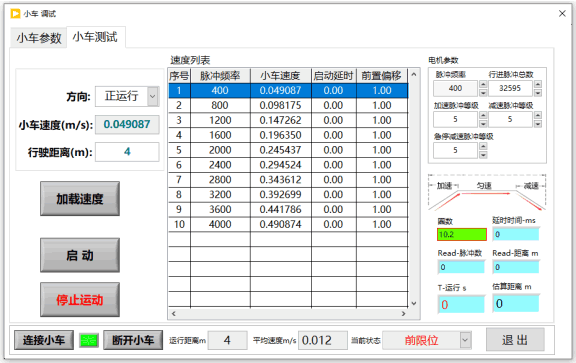Click the 加载速度 button
Screen dimensions: 576x363
80,198
